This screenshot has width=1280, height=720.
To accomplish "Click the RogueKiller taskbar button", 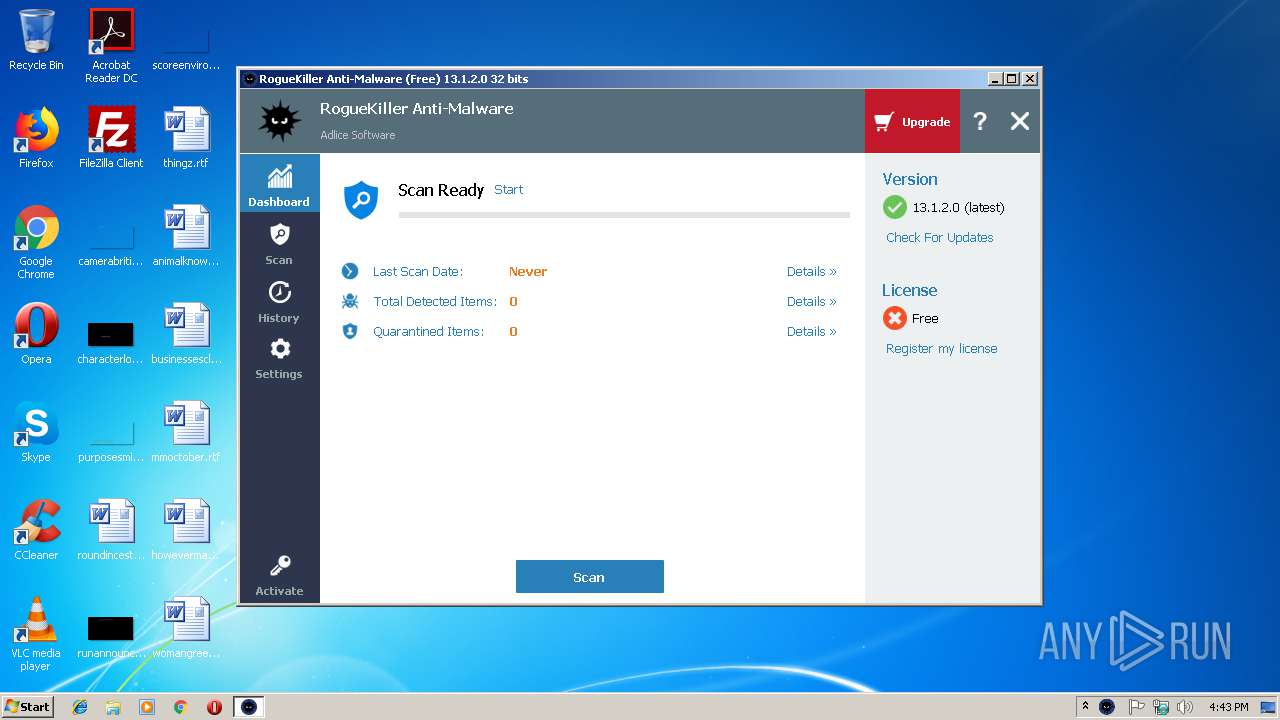I will click(249, 707).
